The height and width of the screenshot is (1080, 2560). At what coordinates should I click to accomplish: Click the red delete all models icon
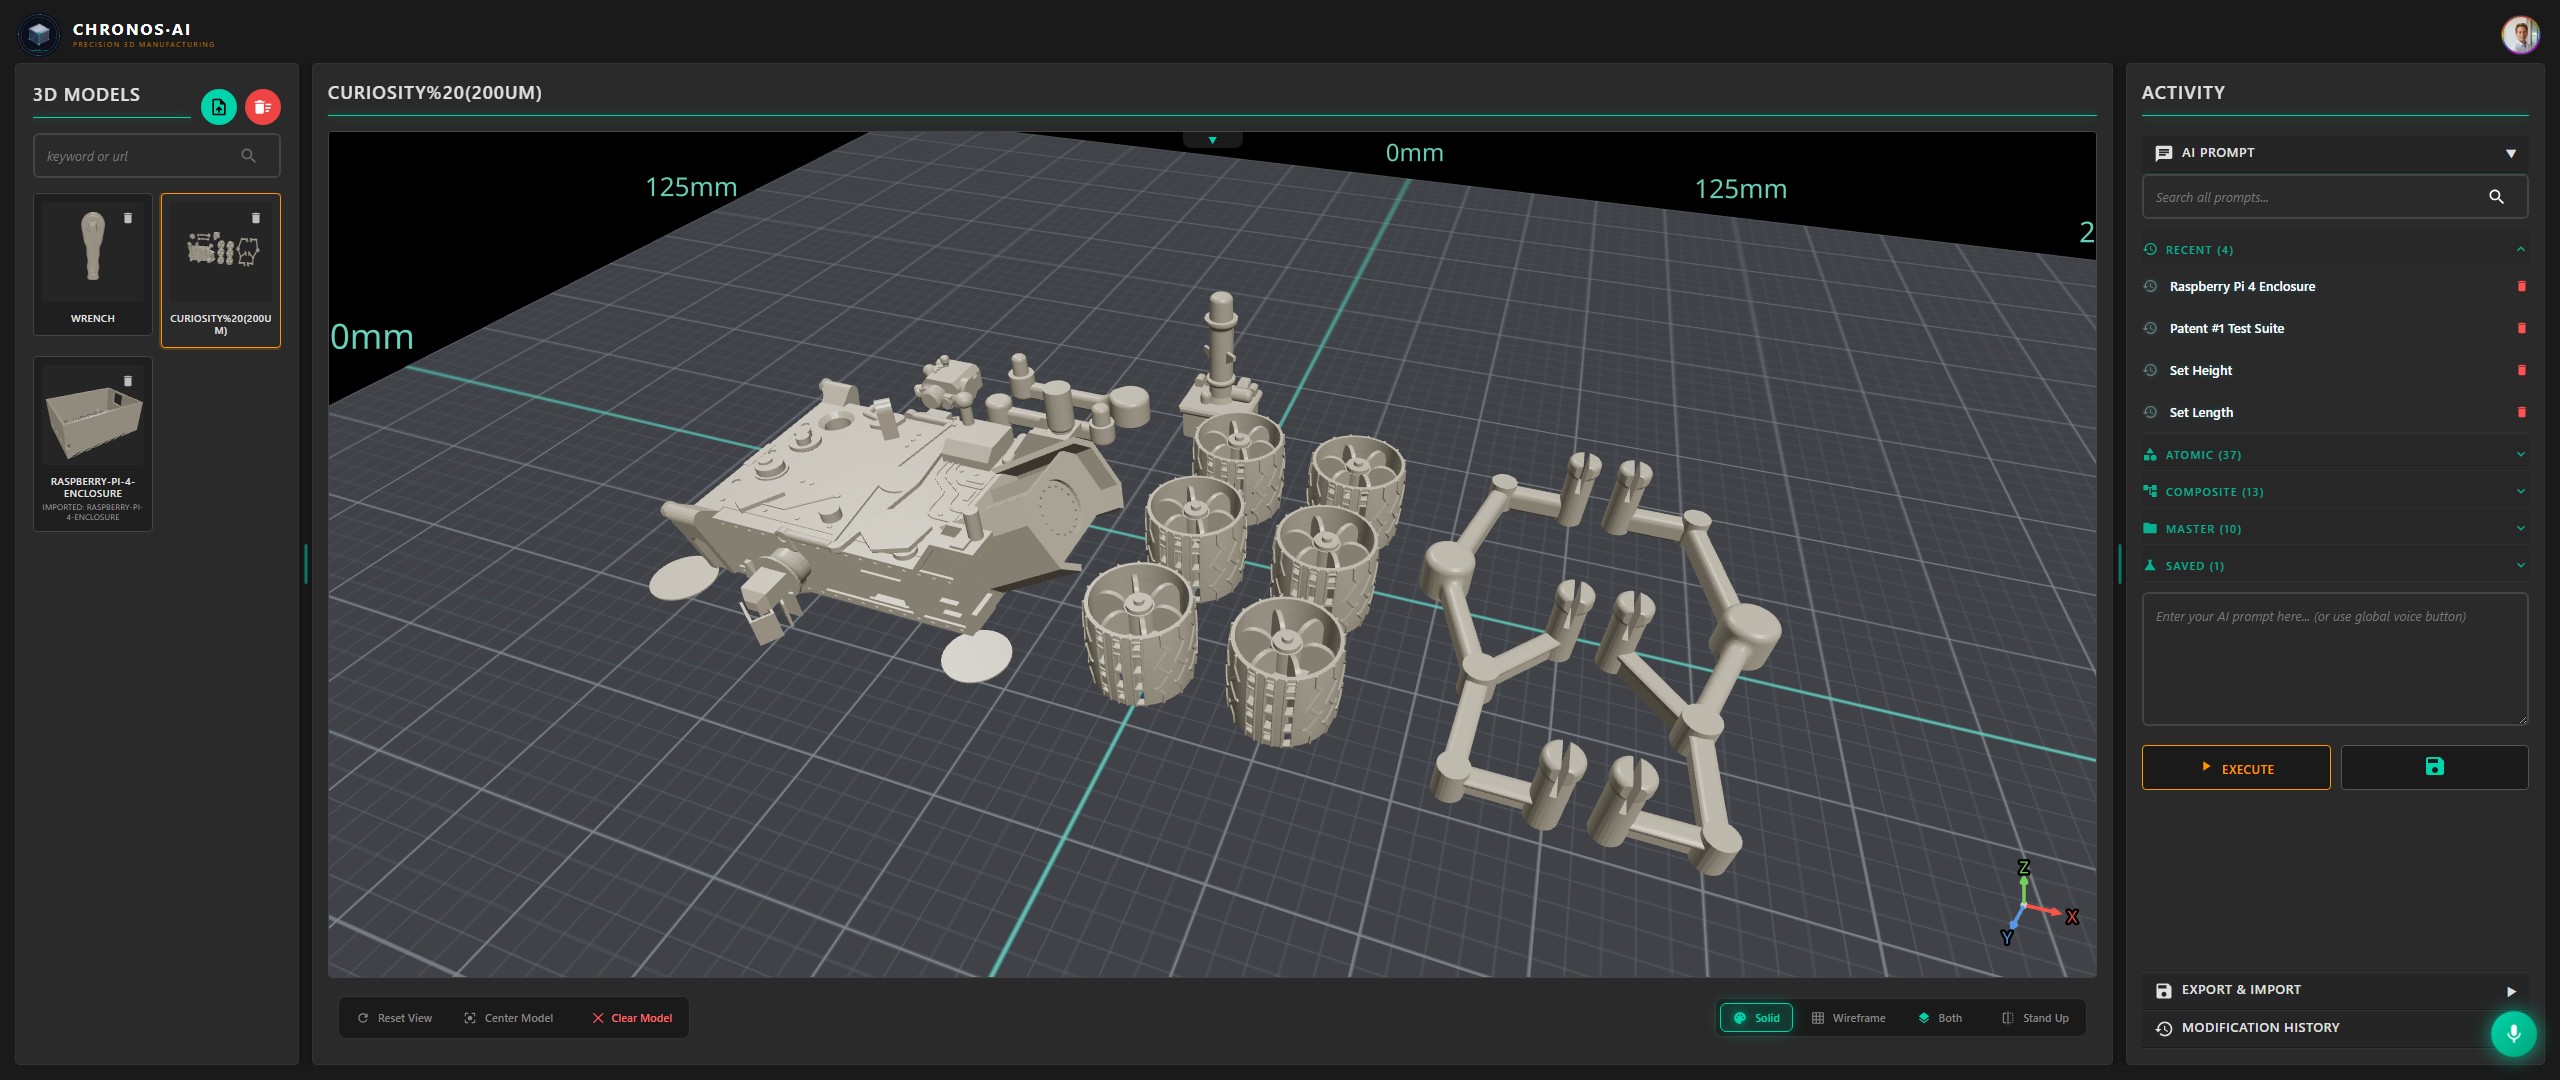pyautogui.click(x=262, y=107)
